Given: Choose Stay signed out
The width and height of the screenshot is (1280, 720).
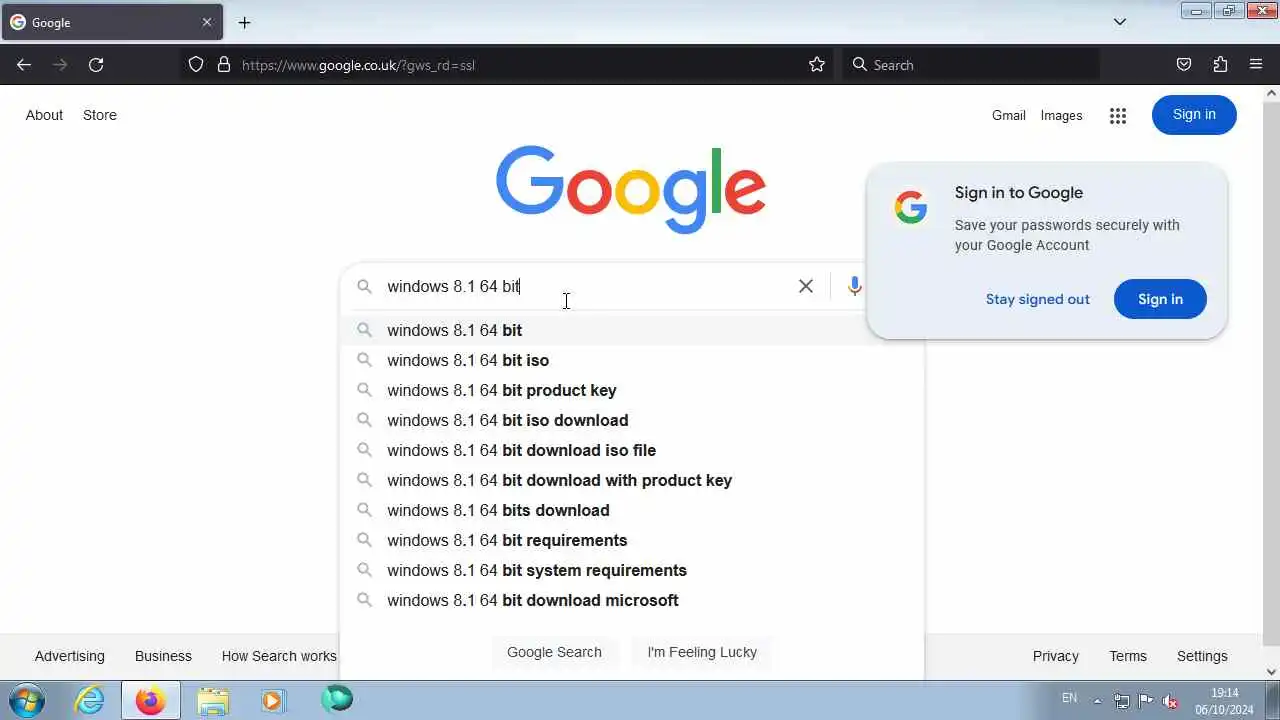Looking at the screenshot, I should coord(1038,299).
